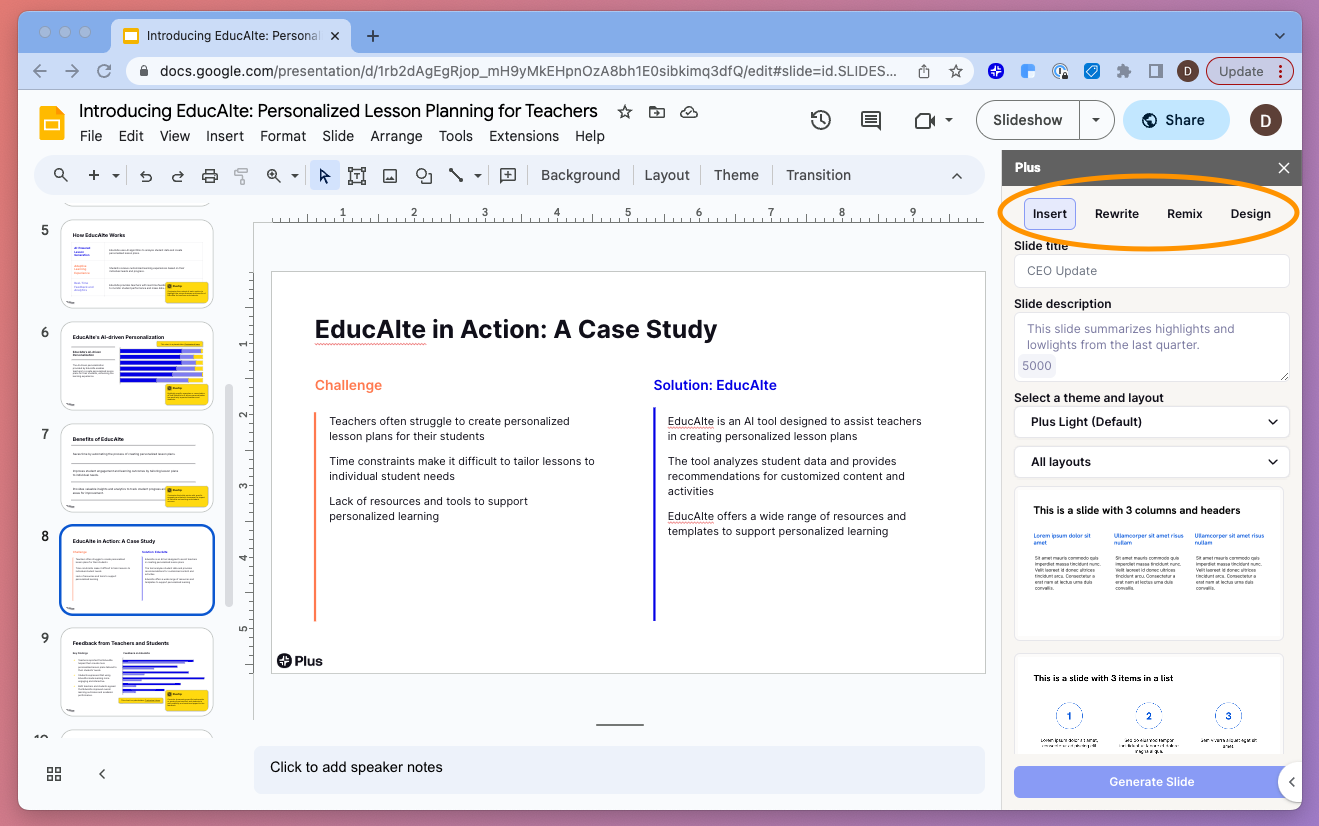Check the cloud document status icon
Screen dimensions: 1319x826
[x=689, y=112]
